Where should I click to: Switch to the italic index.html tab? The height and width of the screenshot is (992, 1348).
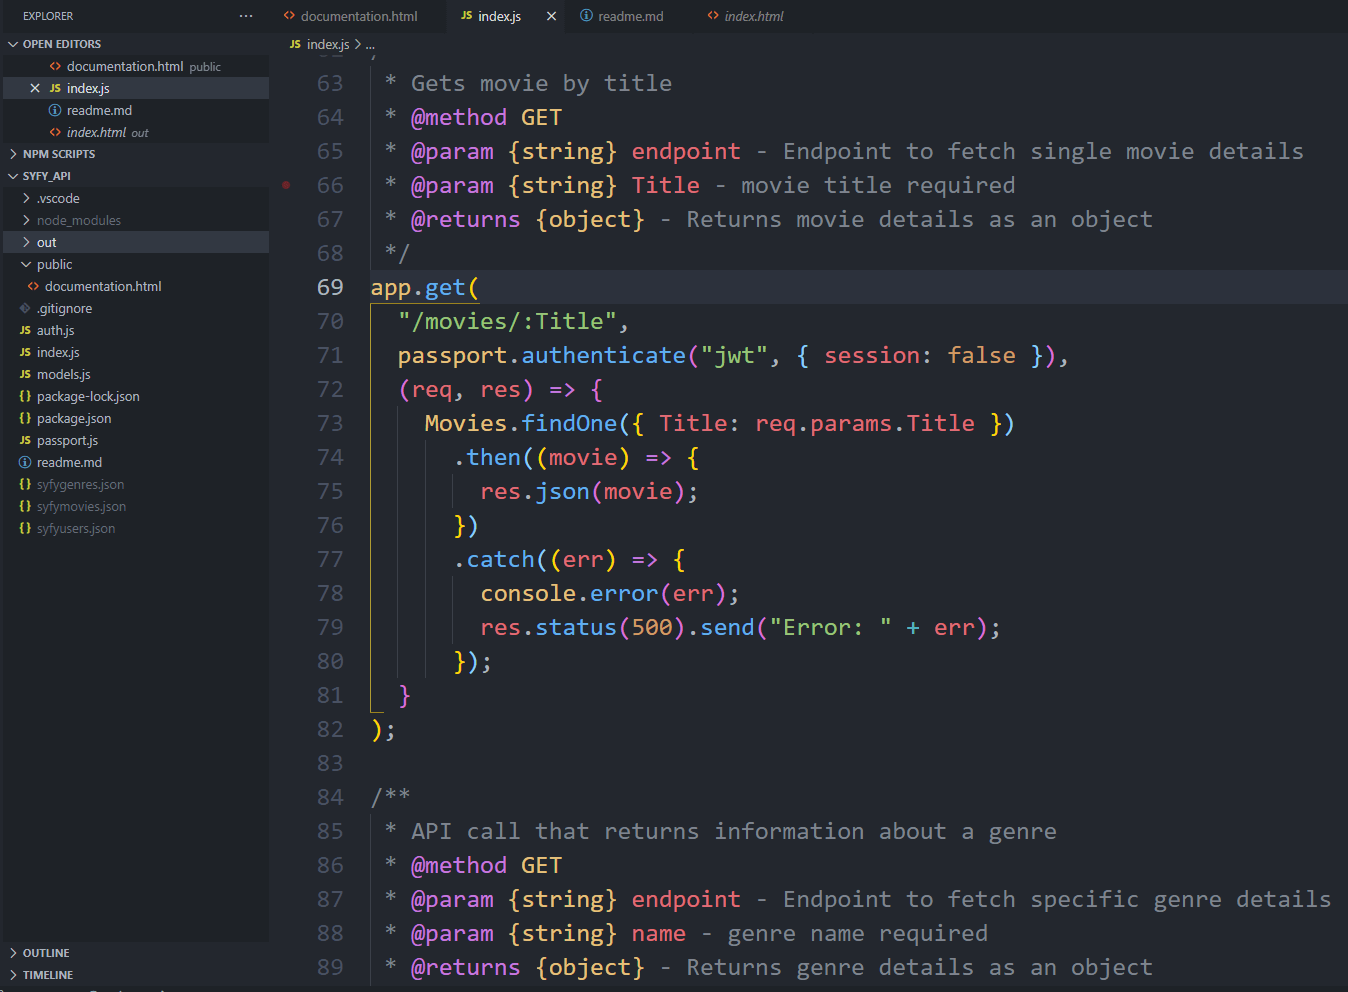tap(753, 16)
